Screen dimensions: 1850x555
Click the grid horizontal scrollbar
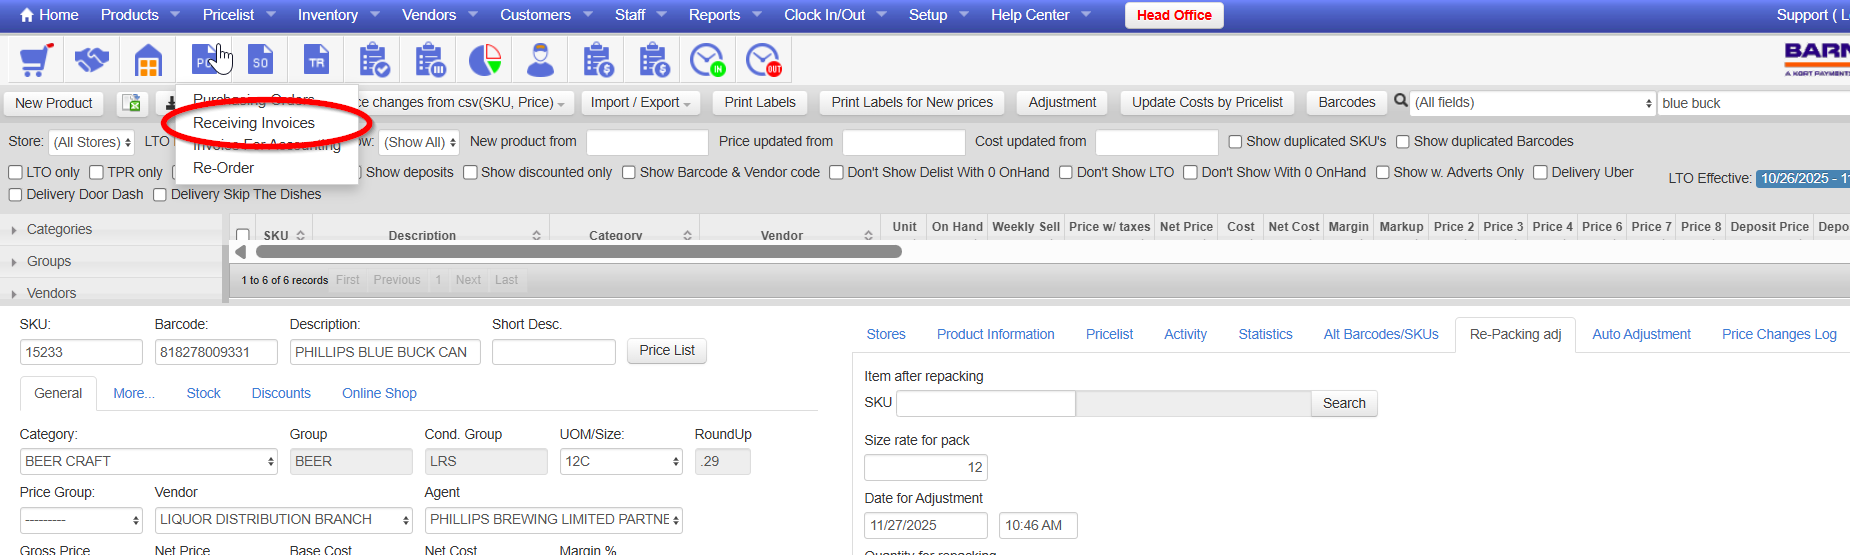[x=578, y=252]
